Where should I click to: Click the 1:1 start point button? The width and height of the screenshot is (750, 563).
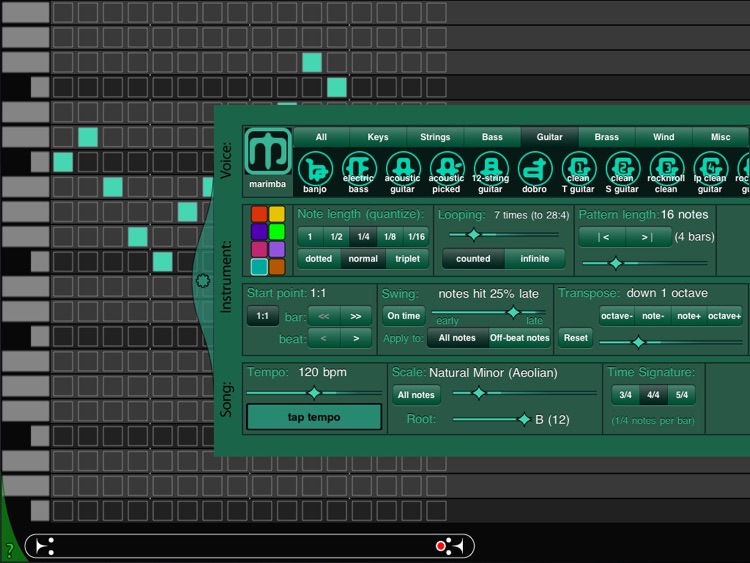[263, 316]
